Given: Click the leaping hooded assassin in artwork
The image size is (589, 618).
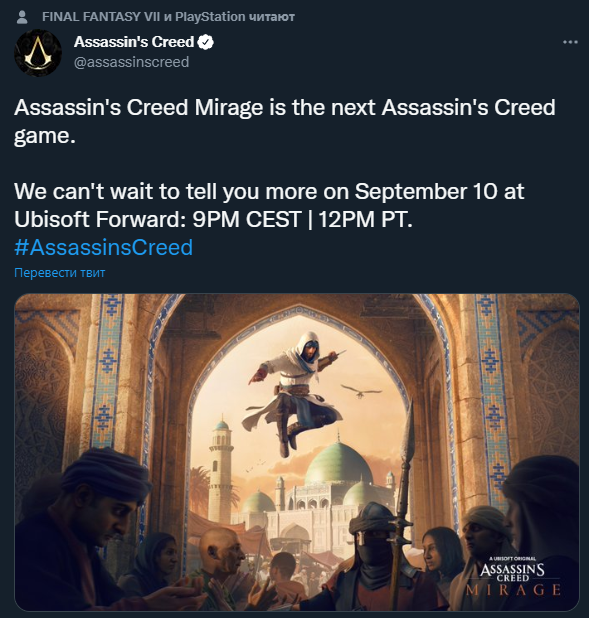Looking at the screenshot, I should (296, 394).
